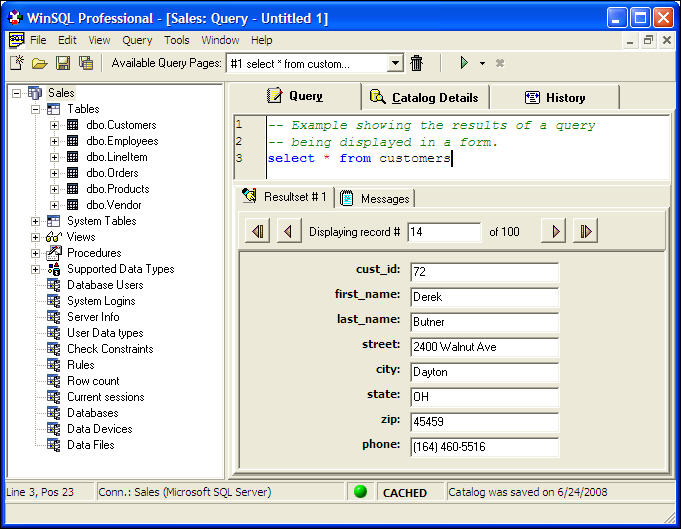Go to first record button
The image size is (681, 529).
pos(258,231)
